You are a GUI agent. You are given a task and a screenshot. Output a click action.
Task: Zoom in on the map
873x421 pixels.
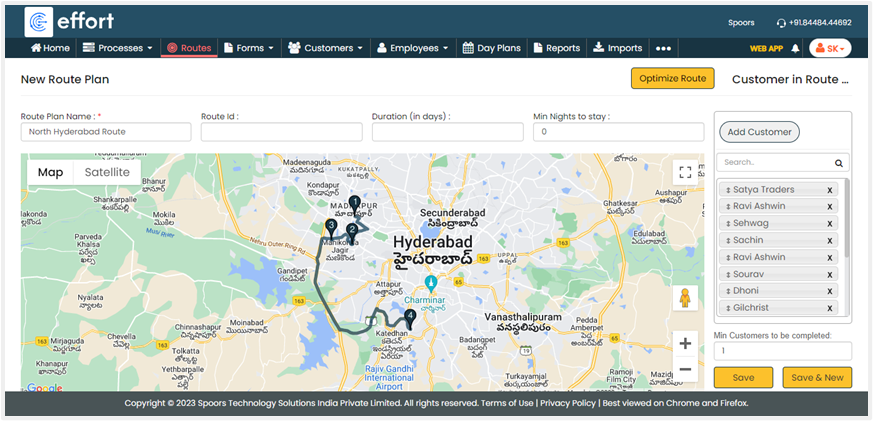pyautogui.click(x=685, y=343)
